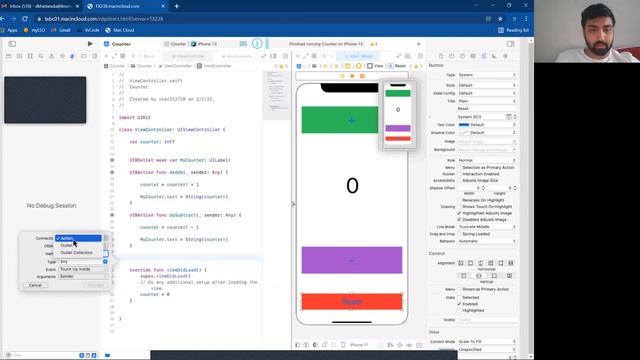
Task: Open the Event Touch Up Inside dropdown
Action: (x=83, y=269)
